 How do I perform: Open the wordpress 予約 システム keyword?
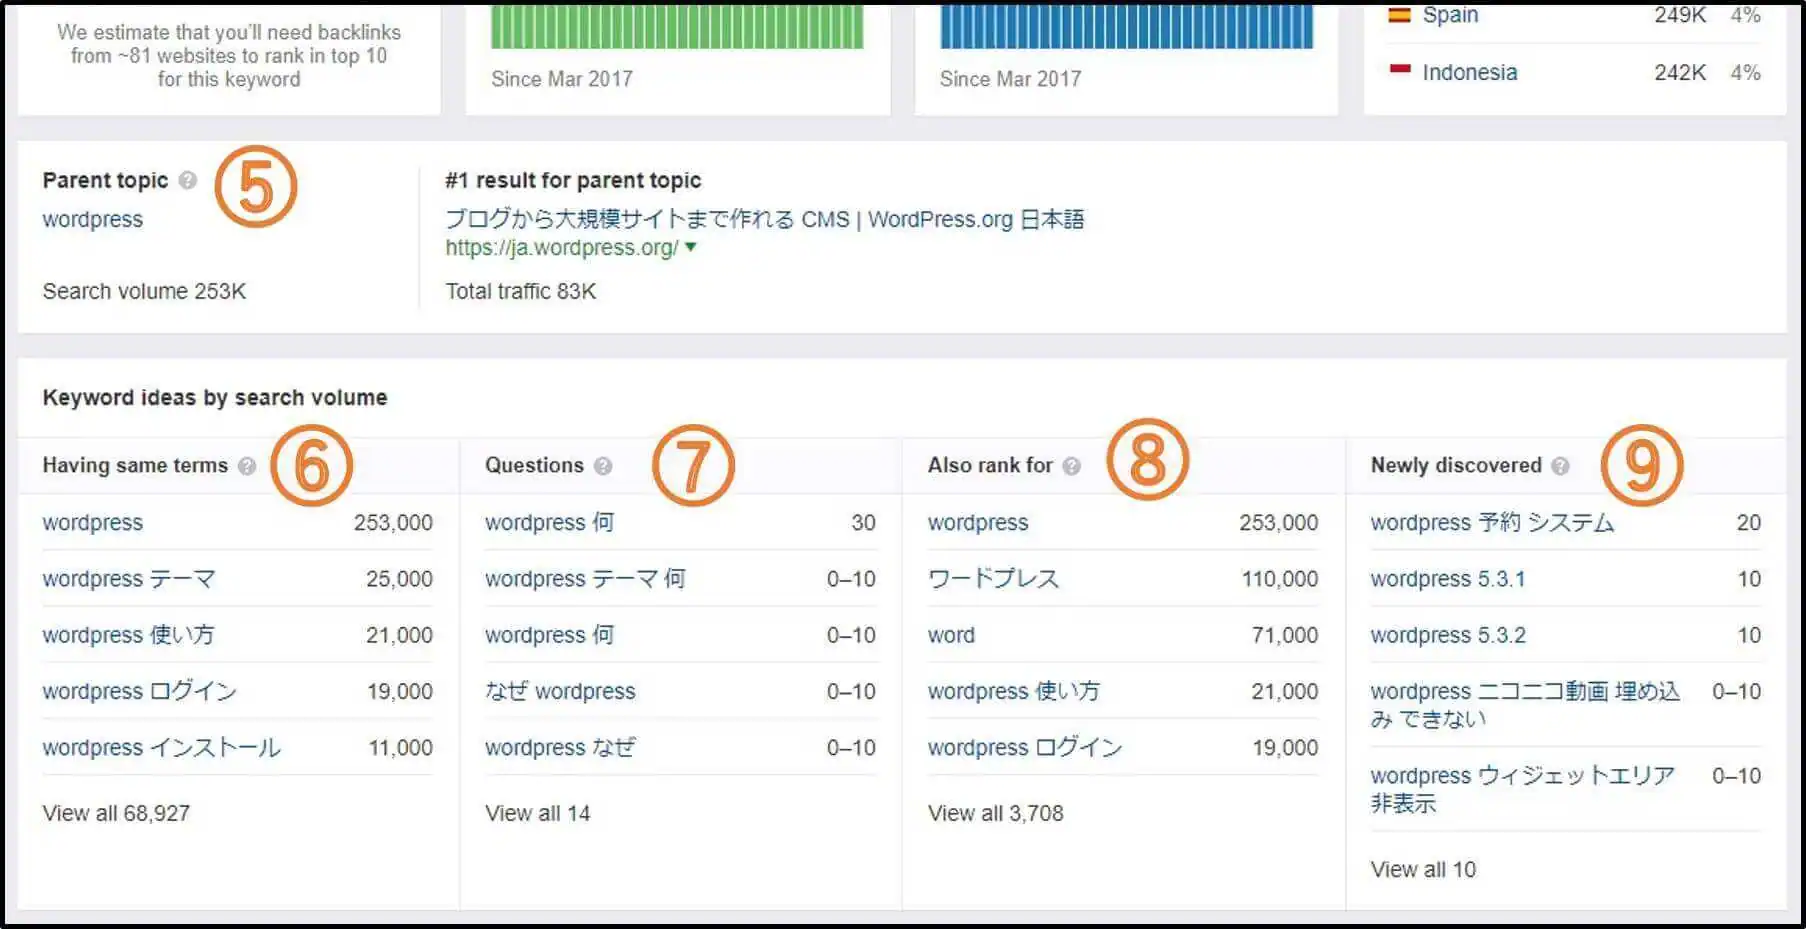[1492, 523]
